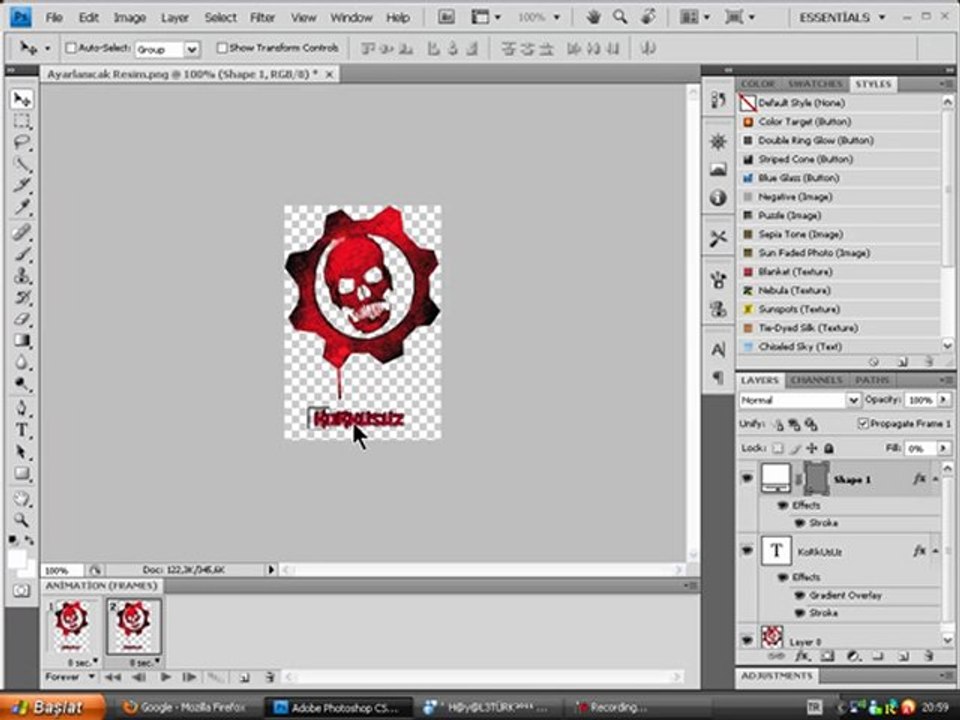
Task: Select the Eyedropper tool
Action: (x=22, y=206)
